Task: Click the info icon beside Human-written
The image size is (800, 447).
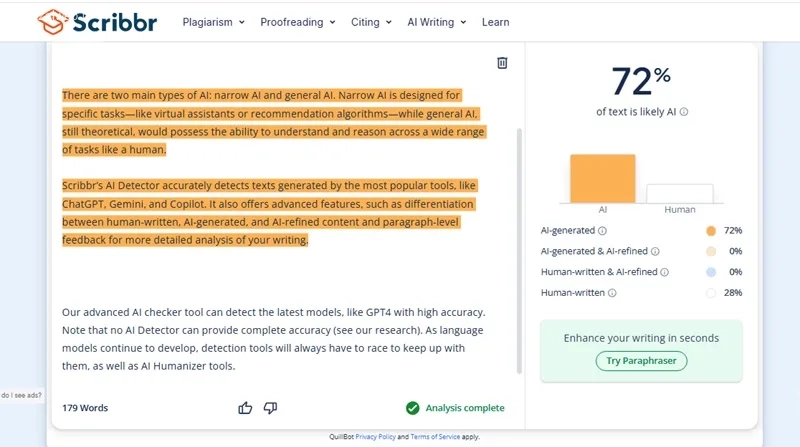Action: click(612, 293)
